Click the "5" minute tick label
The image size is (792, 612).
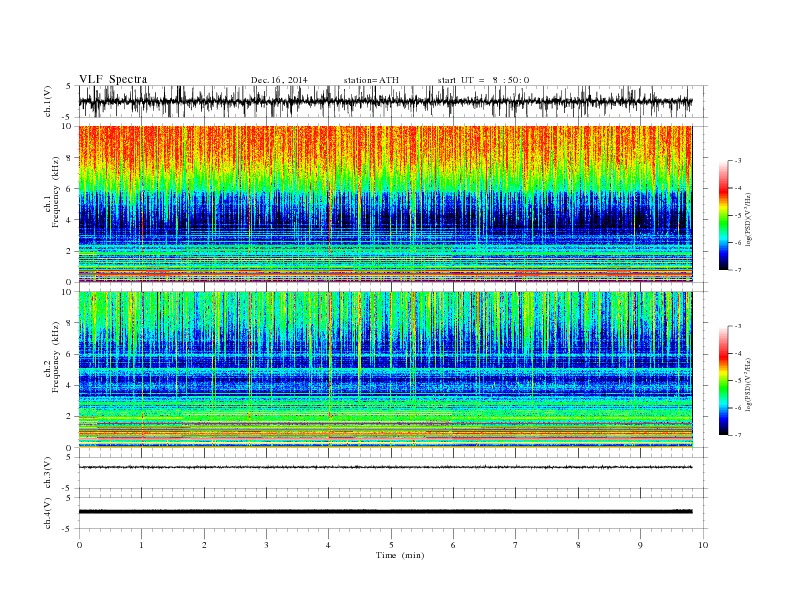391,545
